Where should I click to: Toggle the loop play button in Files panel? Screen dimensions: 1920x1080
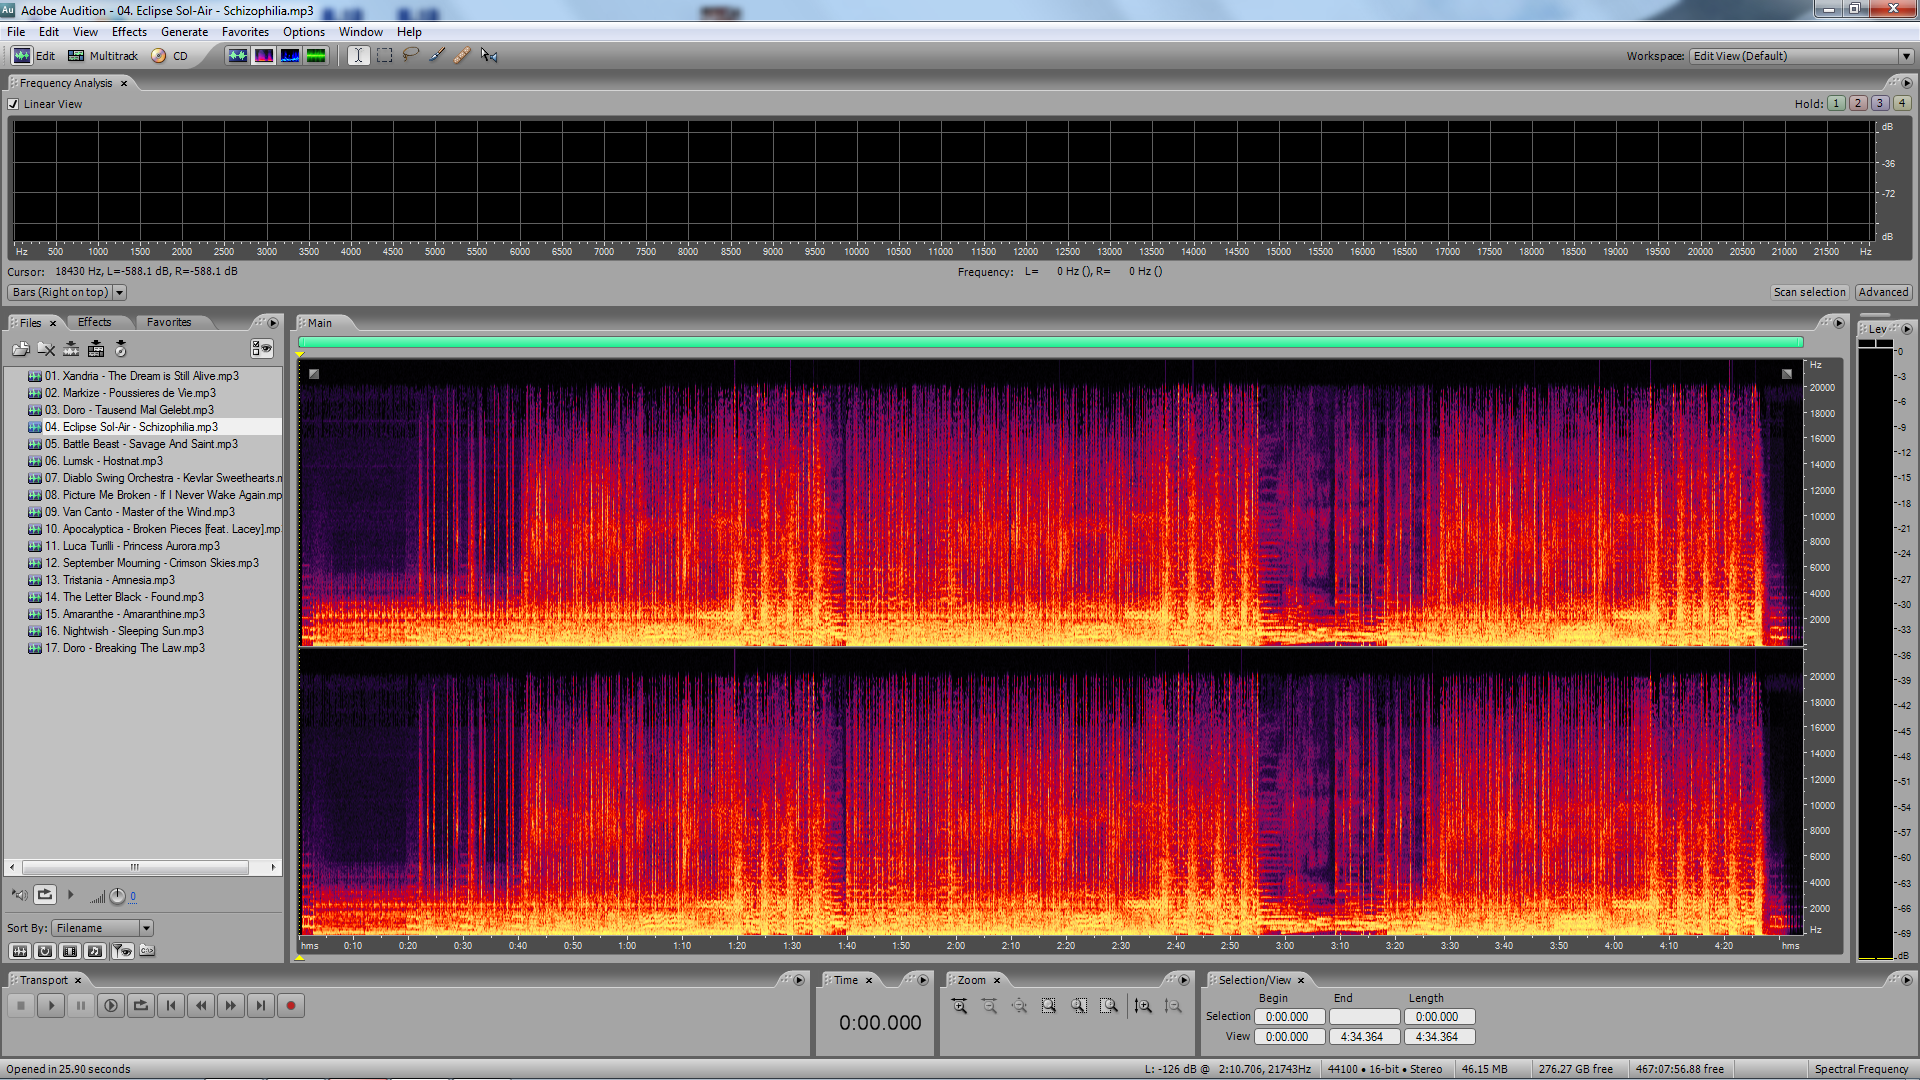(x=45, y=895)
